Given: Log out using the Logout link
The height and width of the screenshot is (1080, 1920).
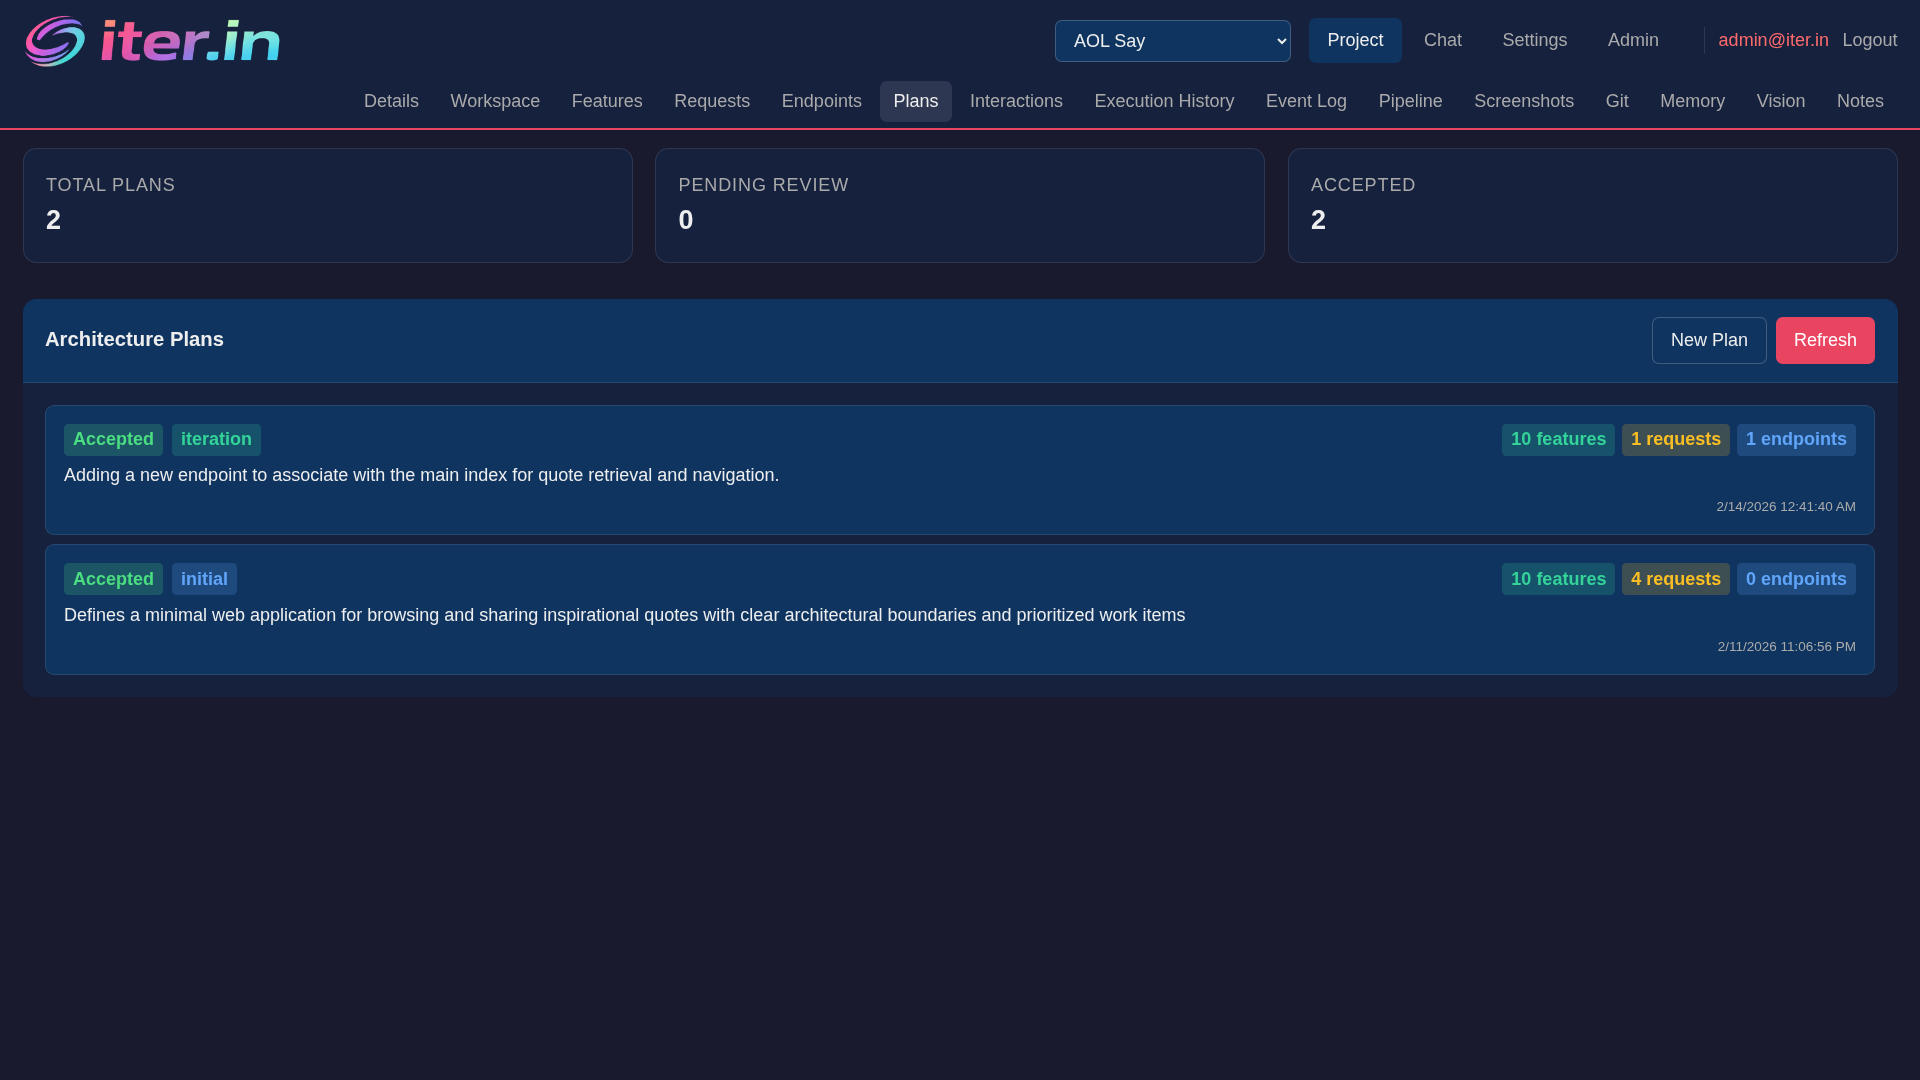Looking at the screenshot, I should coord(1868,40).
